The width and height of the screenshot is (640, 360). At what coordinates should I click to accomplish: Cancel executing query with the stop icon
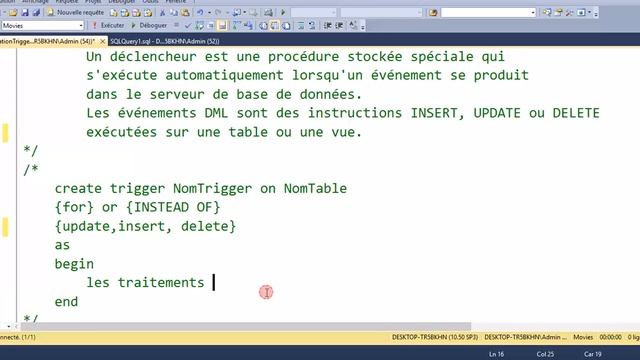[176, 25]
